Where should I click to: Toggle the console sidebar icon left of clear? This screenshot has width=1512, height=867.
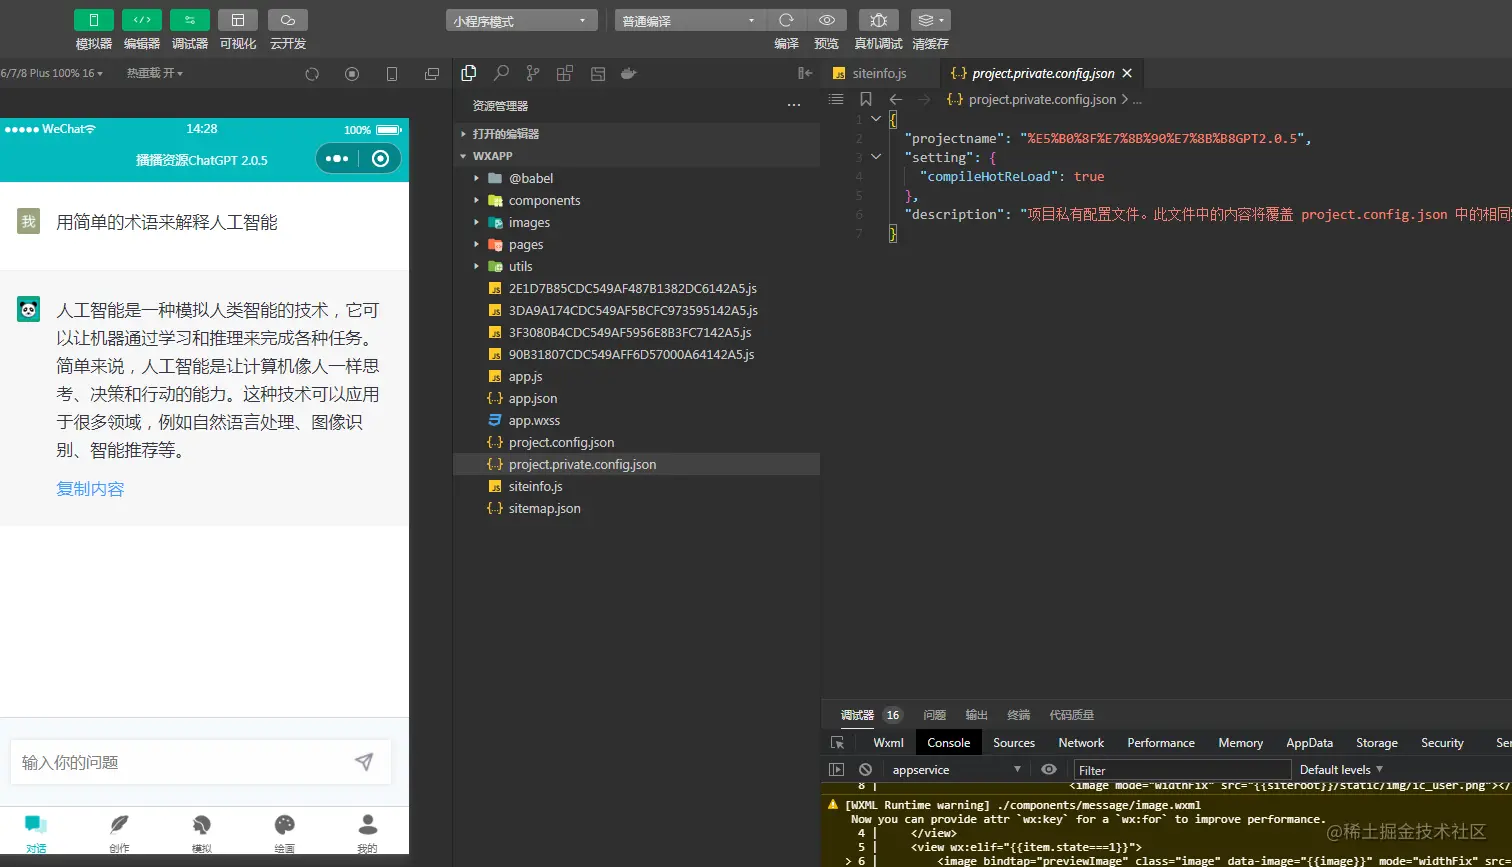tap(837, 769)
